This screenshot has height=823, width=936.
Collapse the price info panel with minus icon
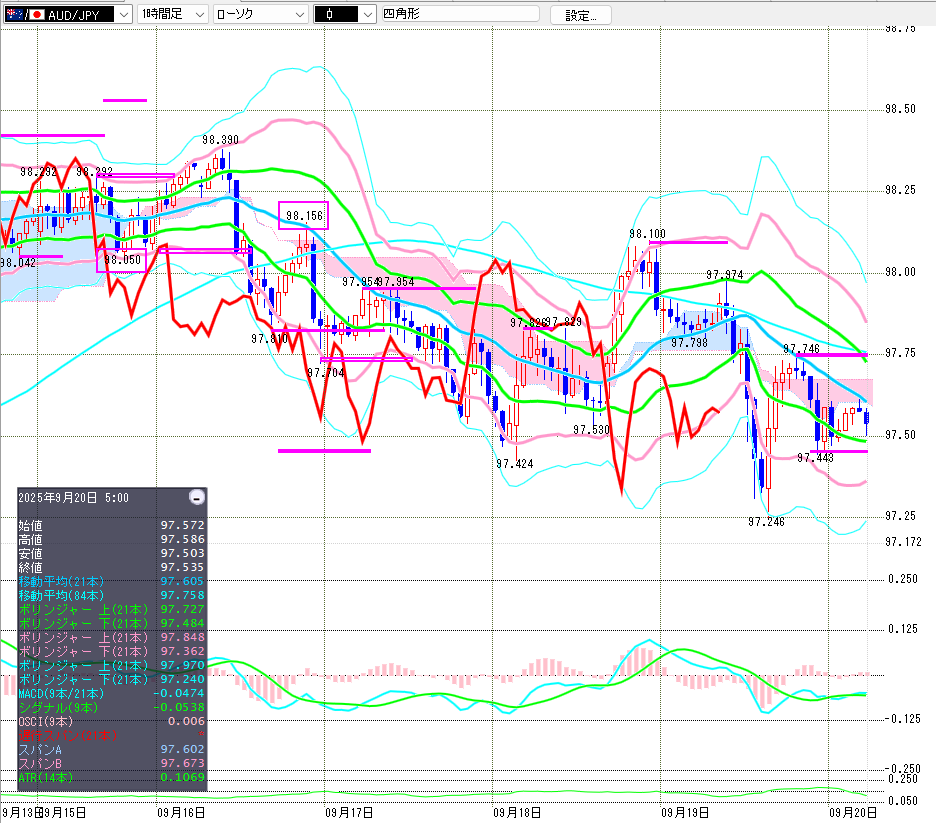(197, 497)
